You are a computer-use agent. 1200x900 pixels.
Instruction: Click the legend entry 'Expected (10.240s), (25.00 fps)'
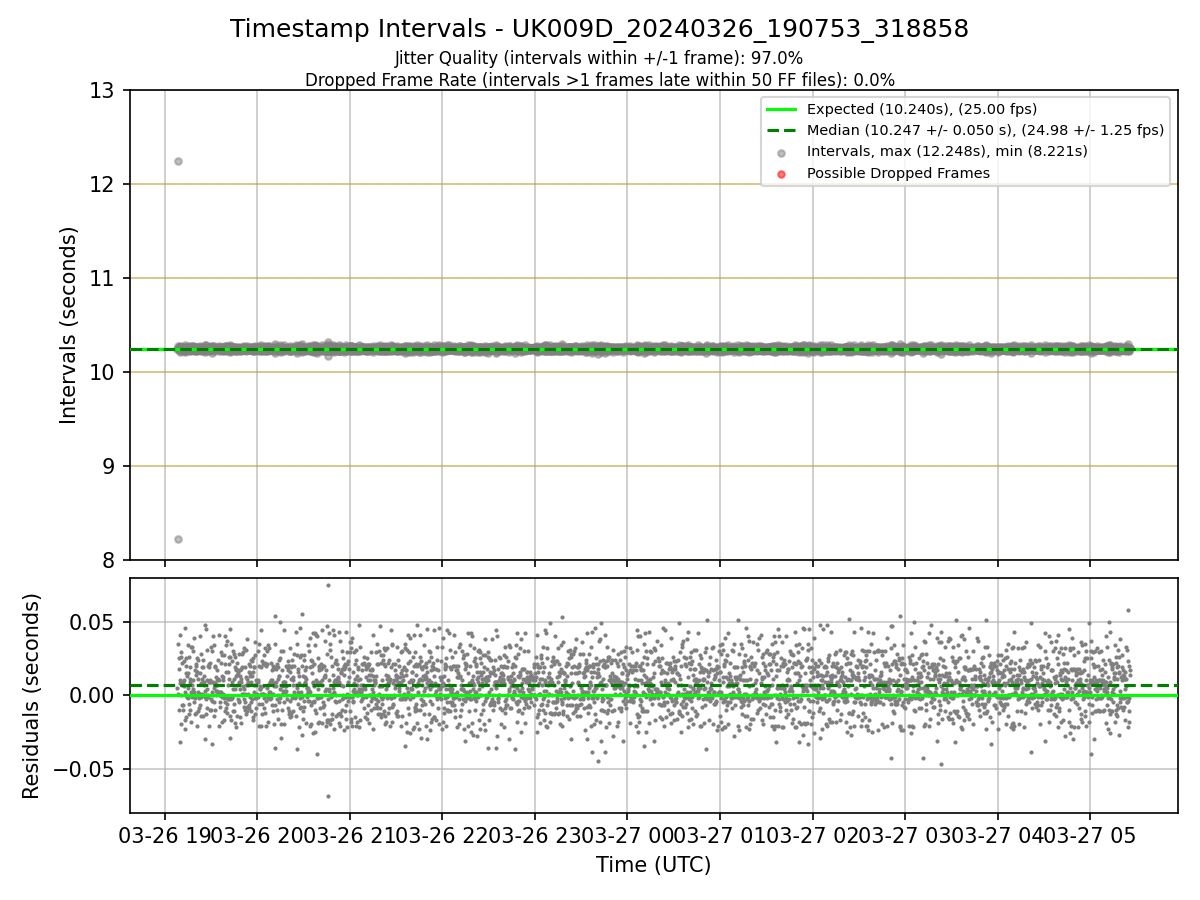click(x=922, y=109)
